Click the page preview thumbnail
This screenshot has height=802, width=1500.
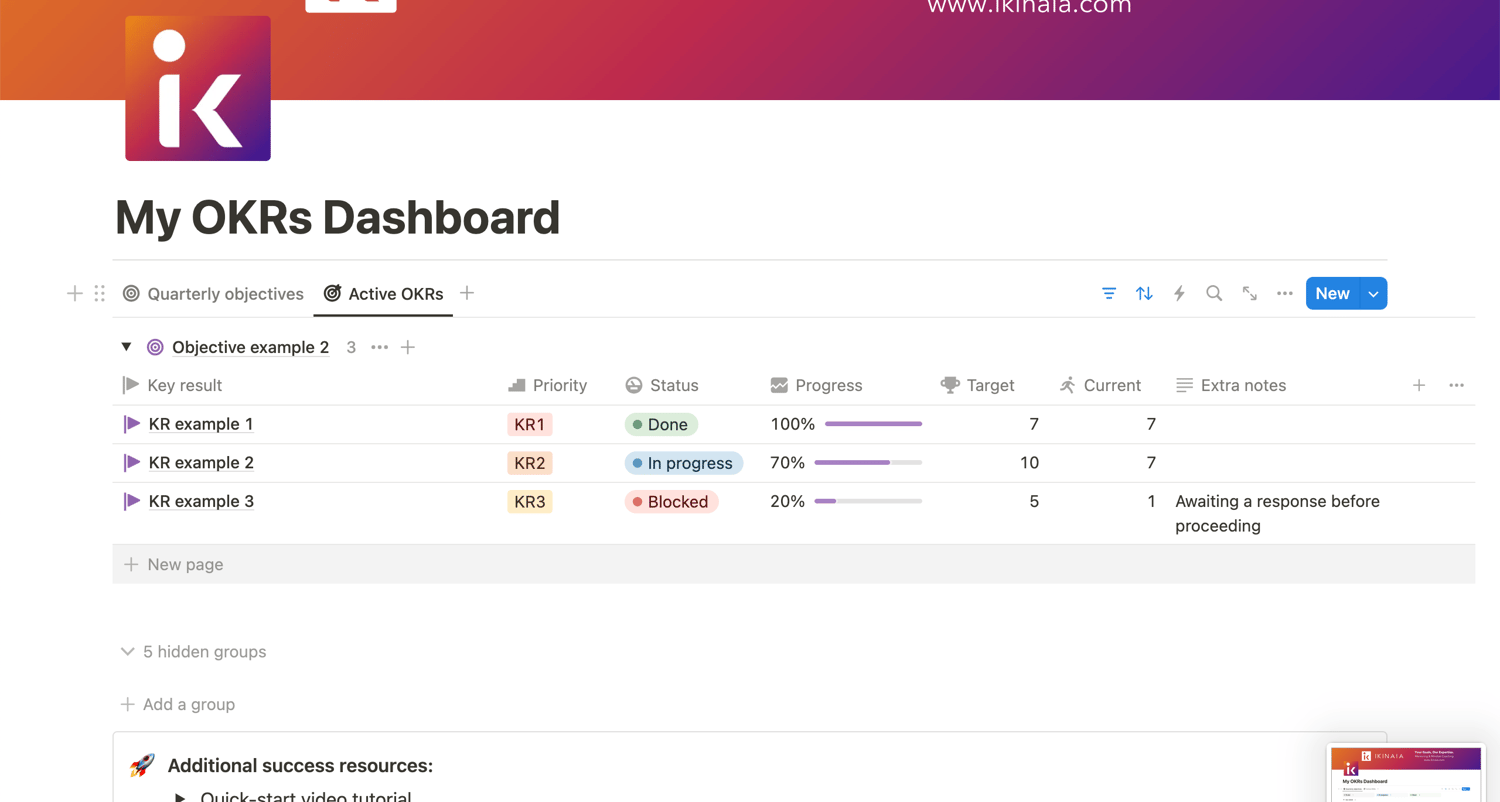1406,772
